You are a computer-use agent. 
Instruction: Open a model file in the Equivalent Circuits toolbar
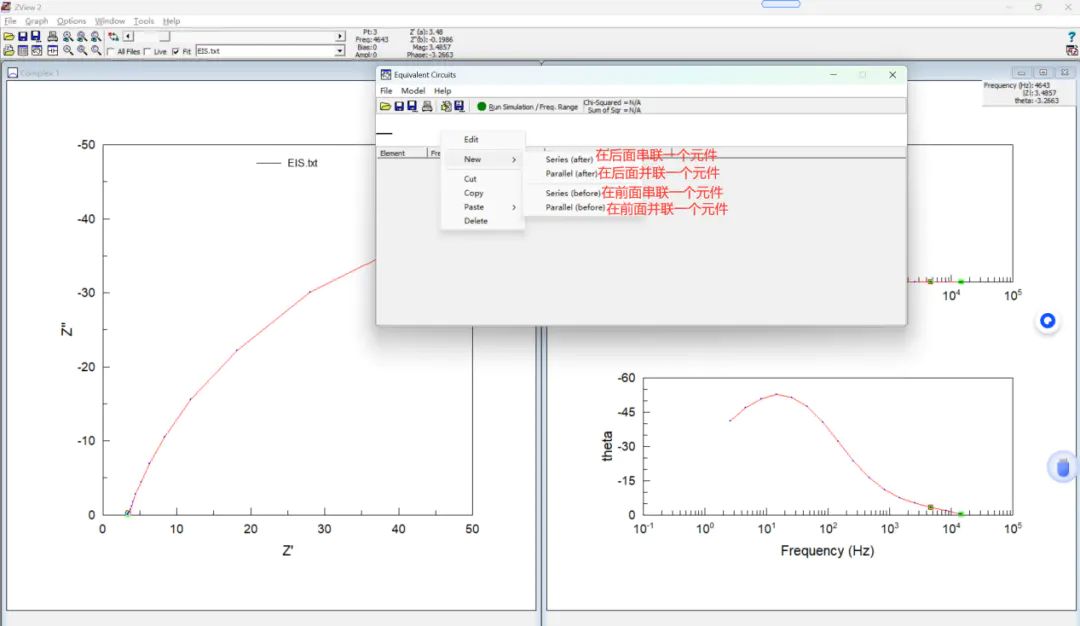[x=386, y=107]
